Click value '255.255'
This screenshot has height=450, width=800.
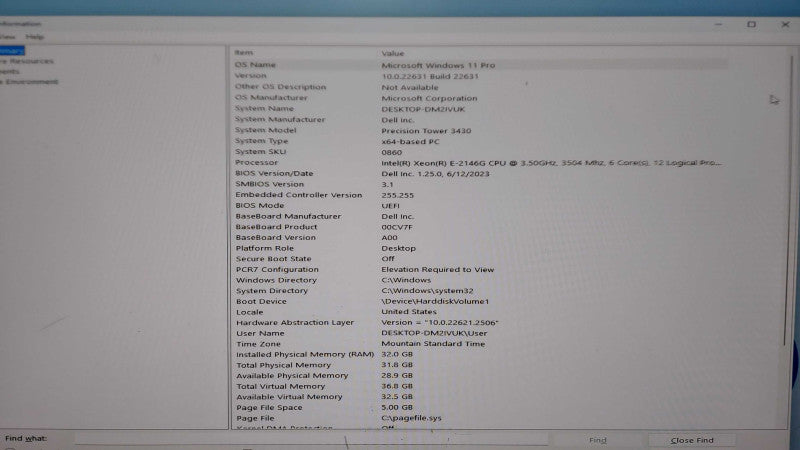coord(397,195)
